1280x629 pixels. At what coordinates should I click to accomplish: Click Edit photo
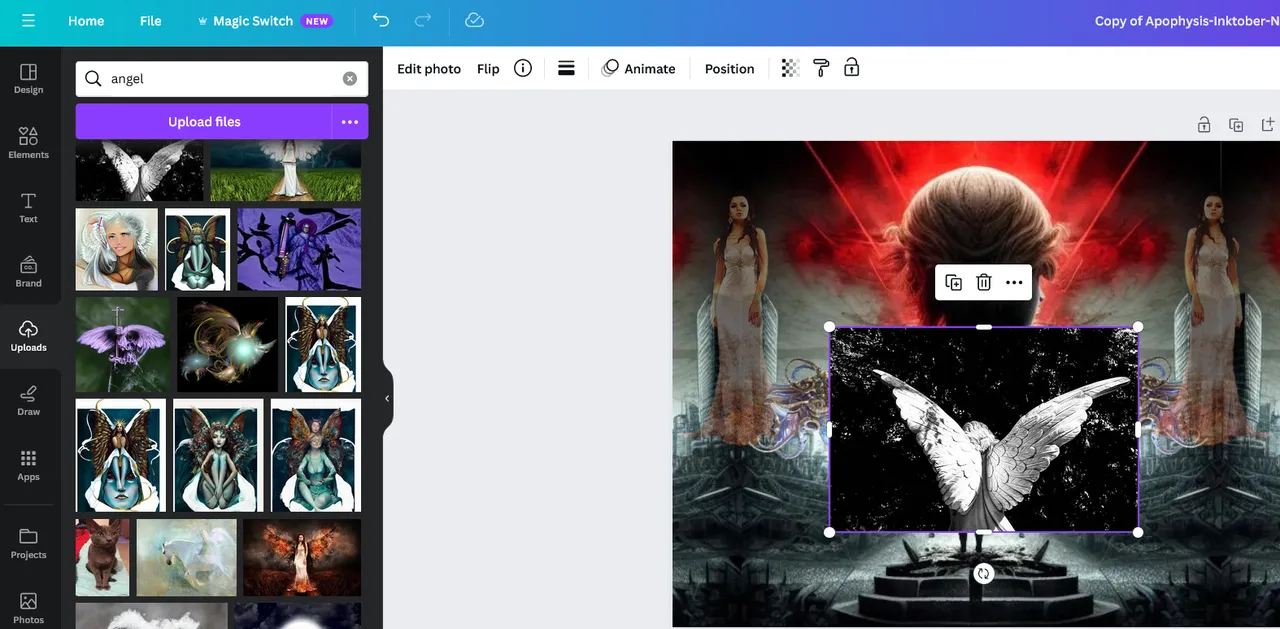pyautogui.click(x=429, y=69)
